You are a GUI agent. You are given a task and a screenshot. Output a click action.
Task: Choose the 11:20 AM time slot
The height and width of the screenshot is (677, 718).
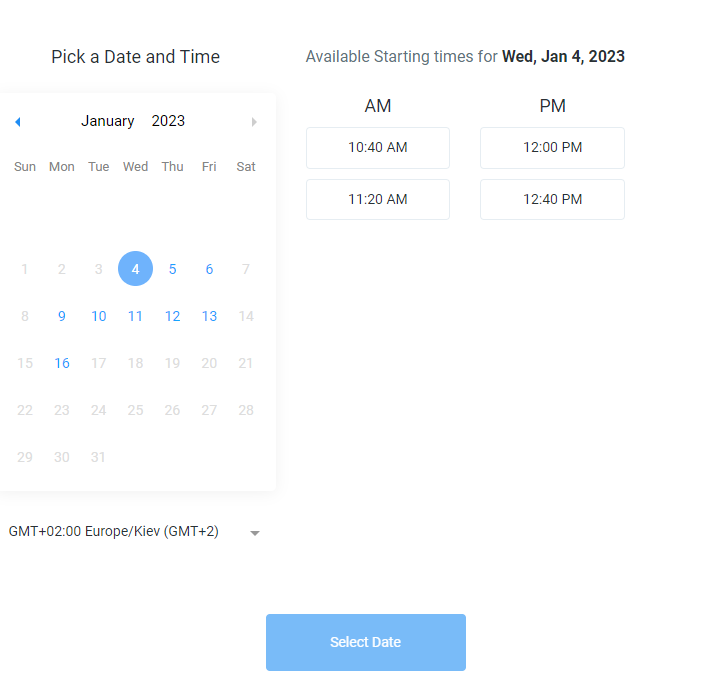point(378,200)
